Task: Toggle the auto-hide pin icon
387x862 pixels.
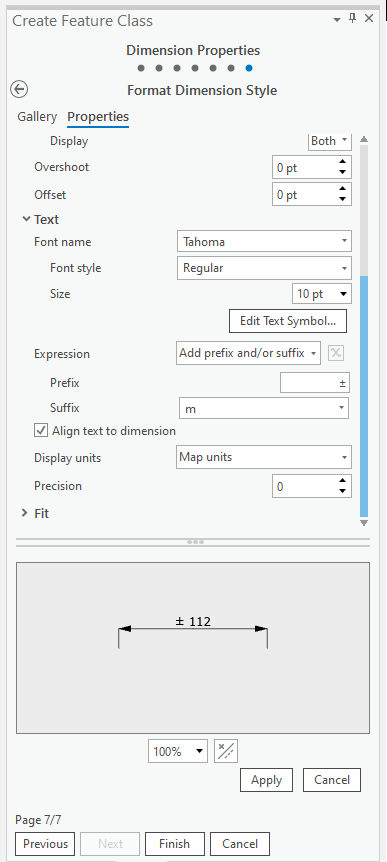Action: click(x=353, y=19)
